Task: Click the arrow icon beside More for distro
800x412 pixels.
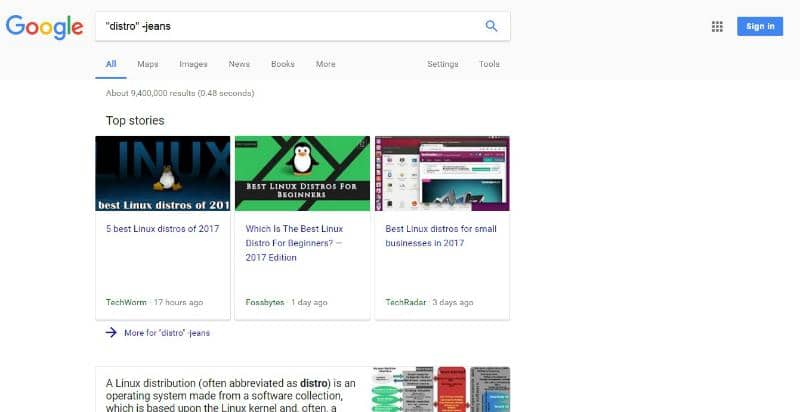Action: pos(111,333)
